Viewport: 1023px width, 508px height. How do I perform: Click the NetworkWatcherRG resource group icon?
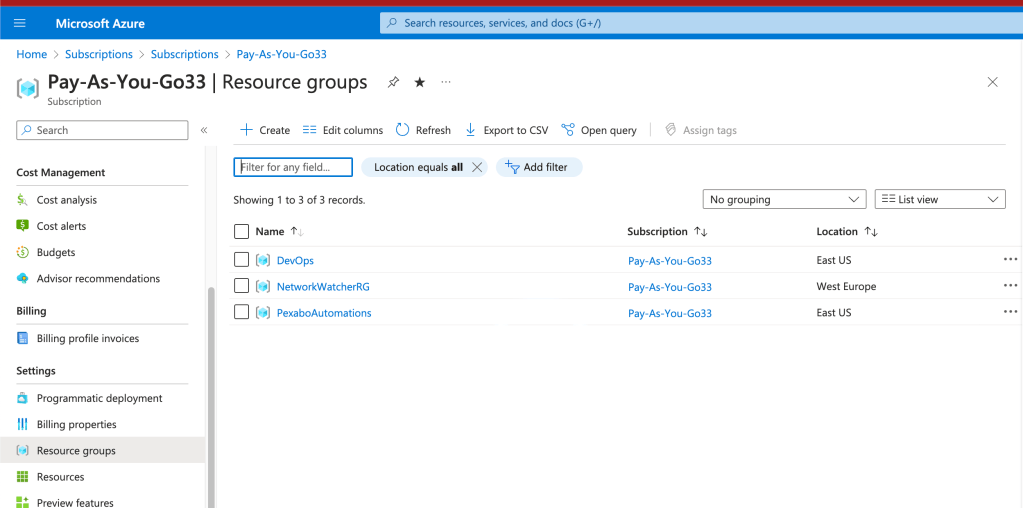tap(263, 286)
